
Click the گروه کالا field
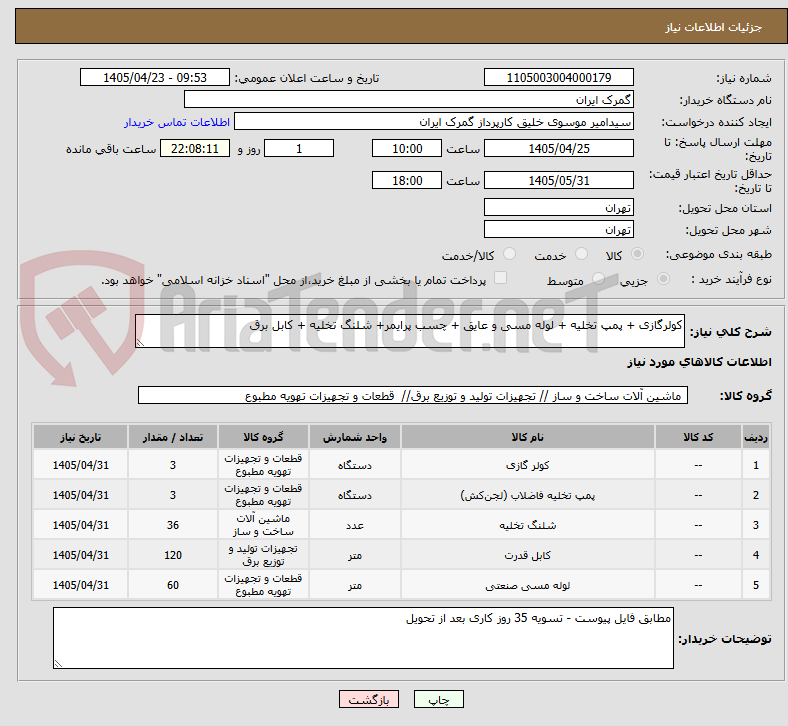[x=413, y=395]
